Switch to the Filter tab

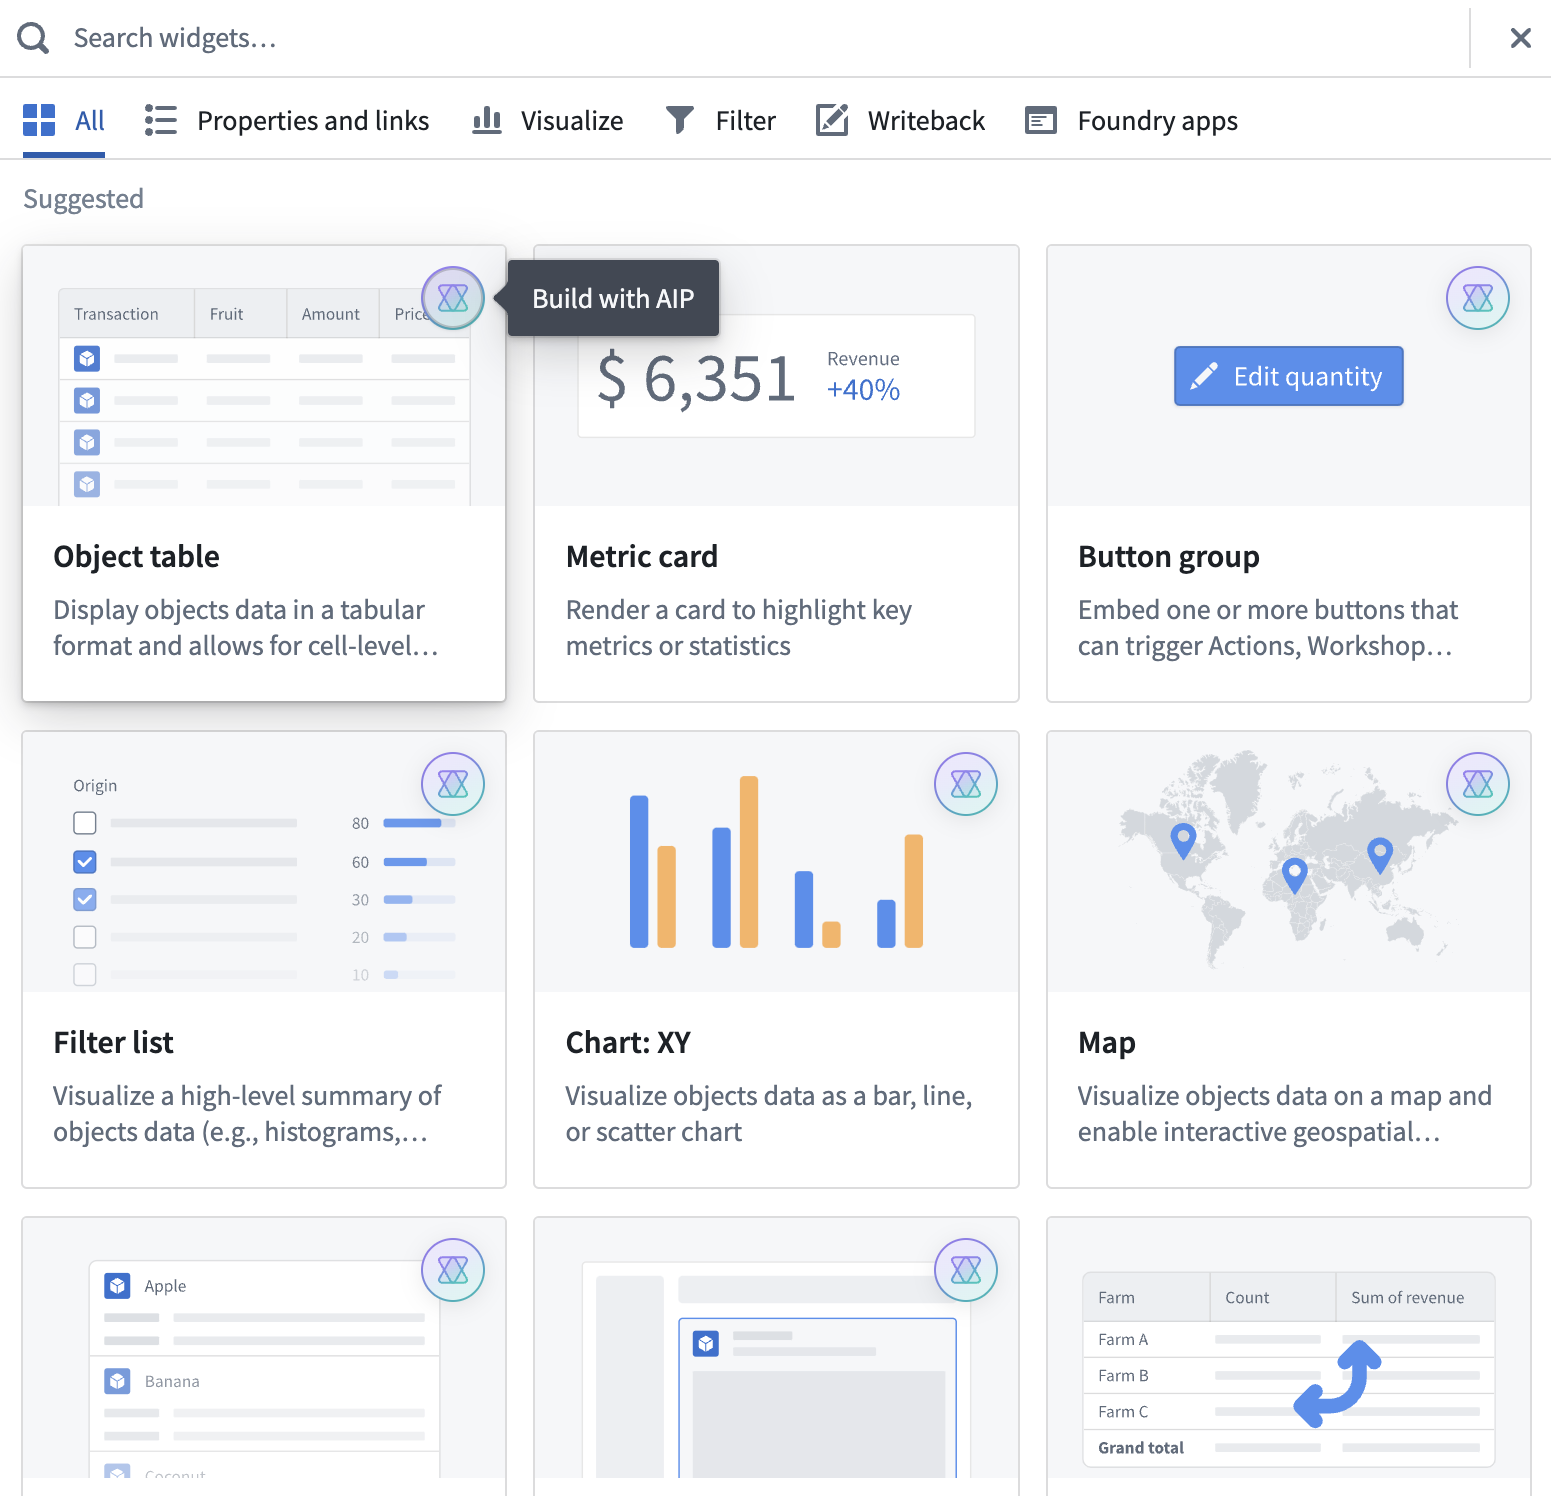click(x=721, y=120)
